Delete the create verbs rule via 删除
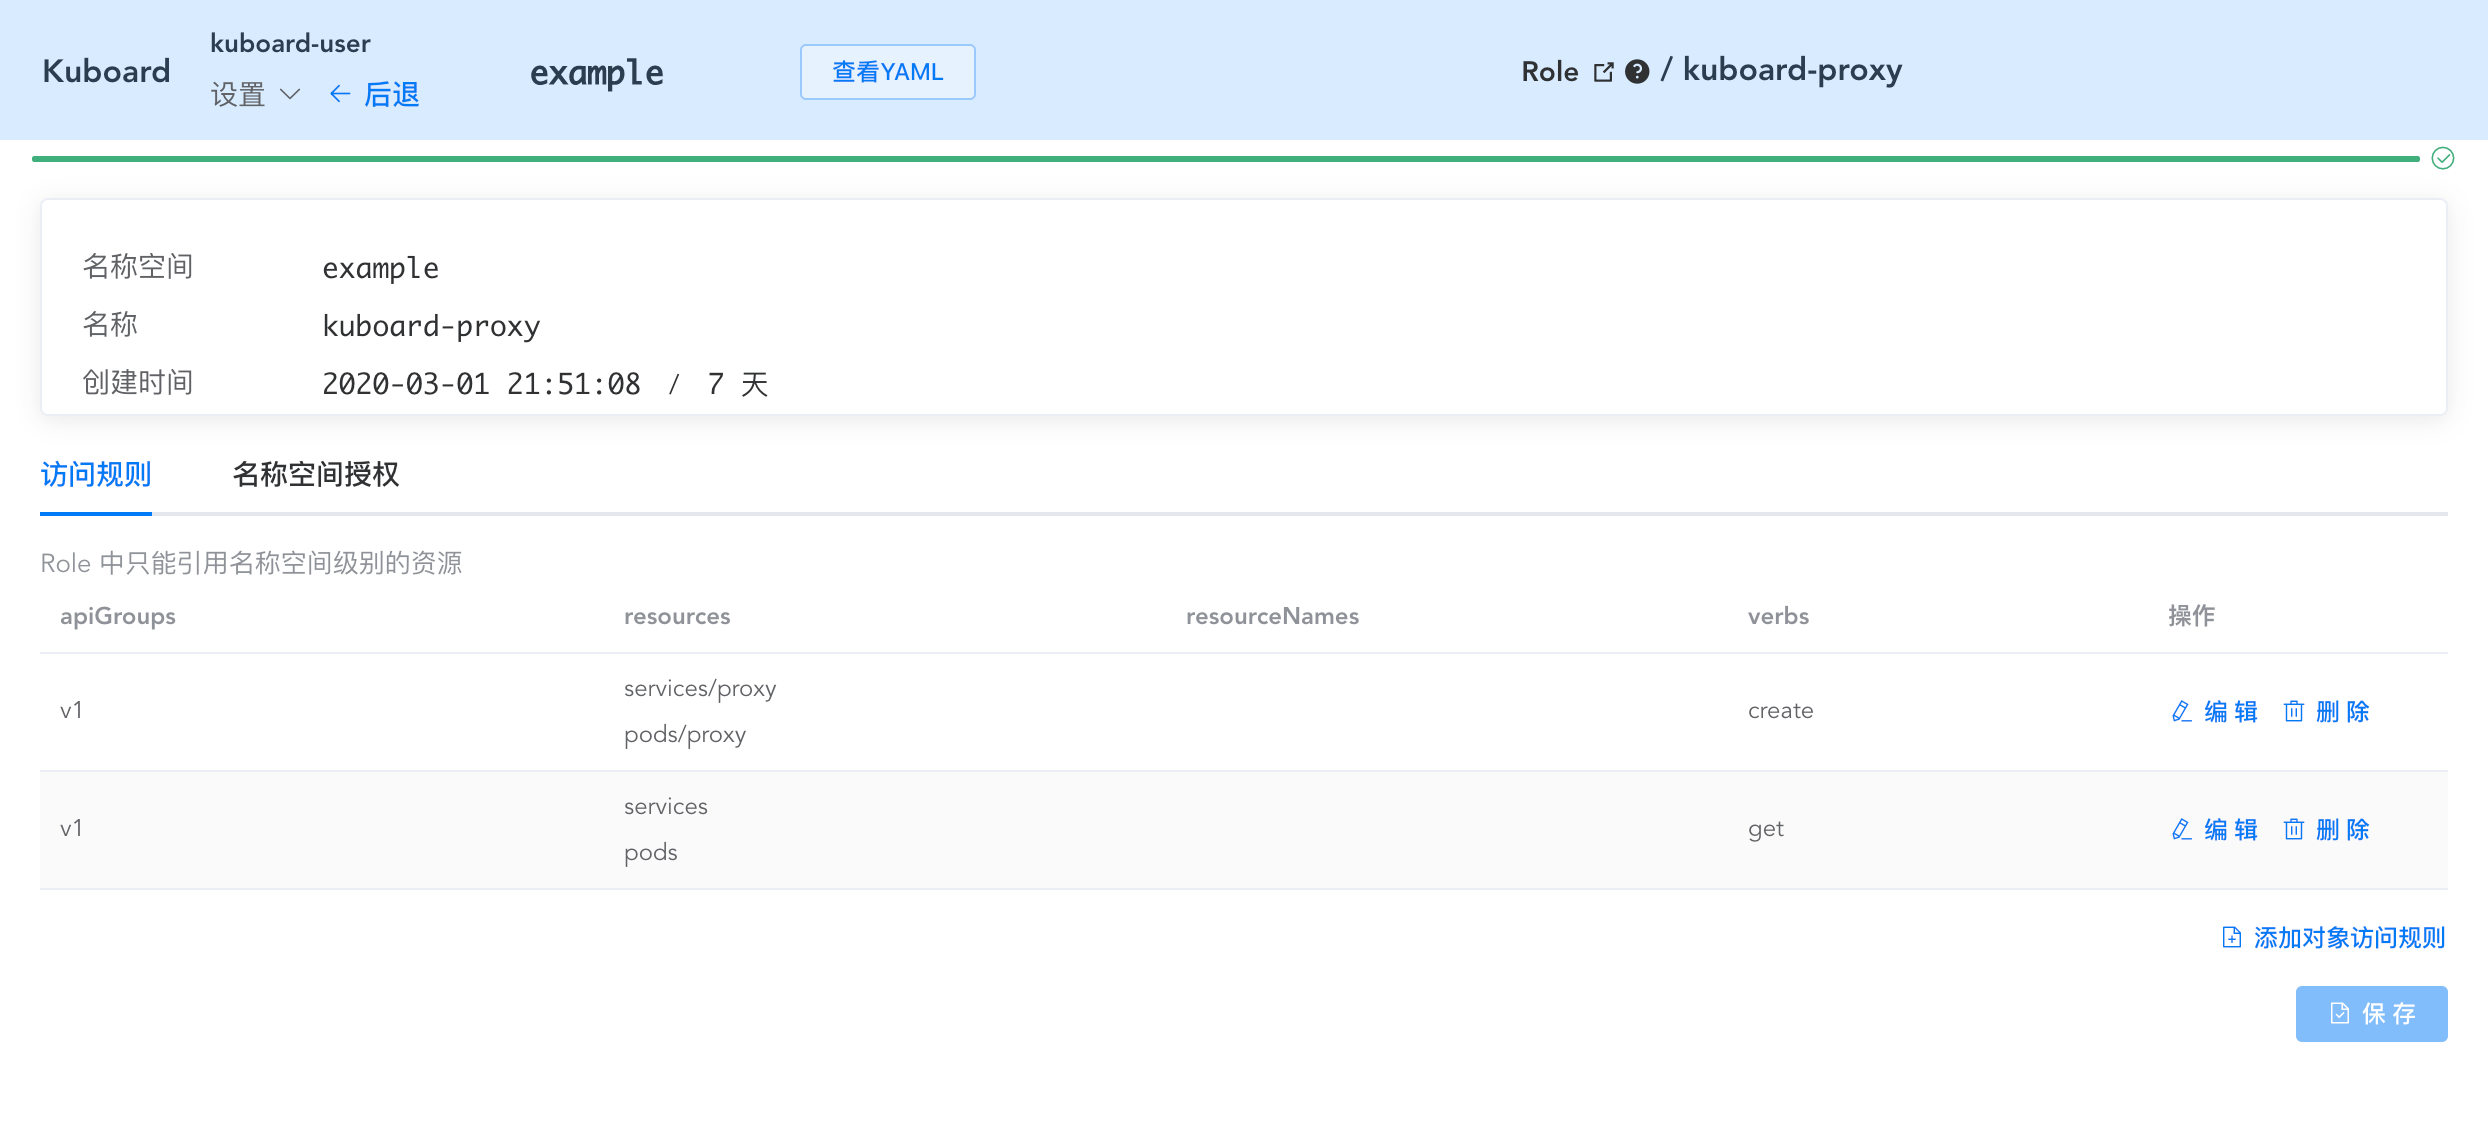This screenshot has width=2488, height=1138. tap(2327, 711)
